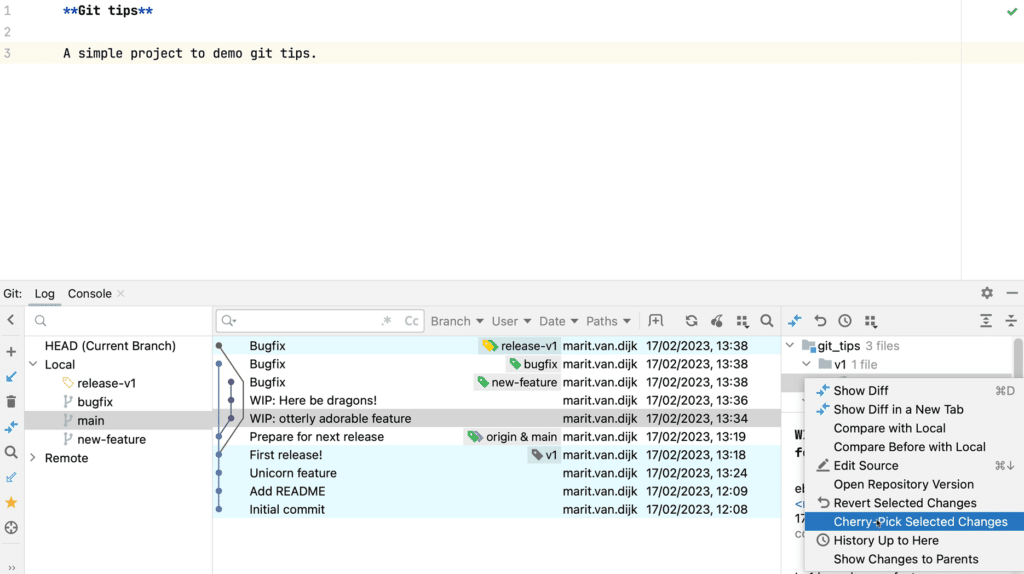Viewport: 1024px width, 574px height.
Task: Click Show Diff icon in branches sidebar
Action: [11, 427]
